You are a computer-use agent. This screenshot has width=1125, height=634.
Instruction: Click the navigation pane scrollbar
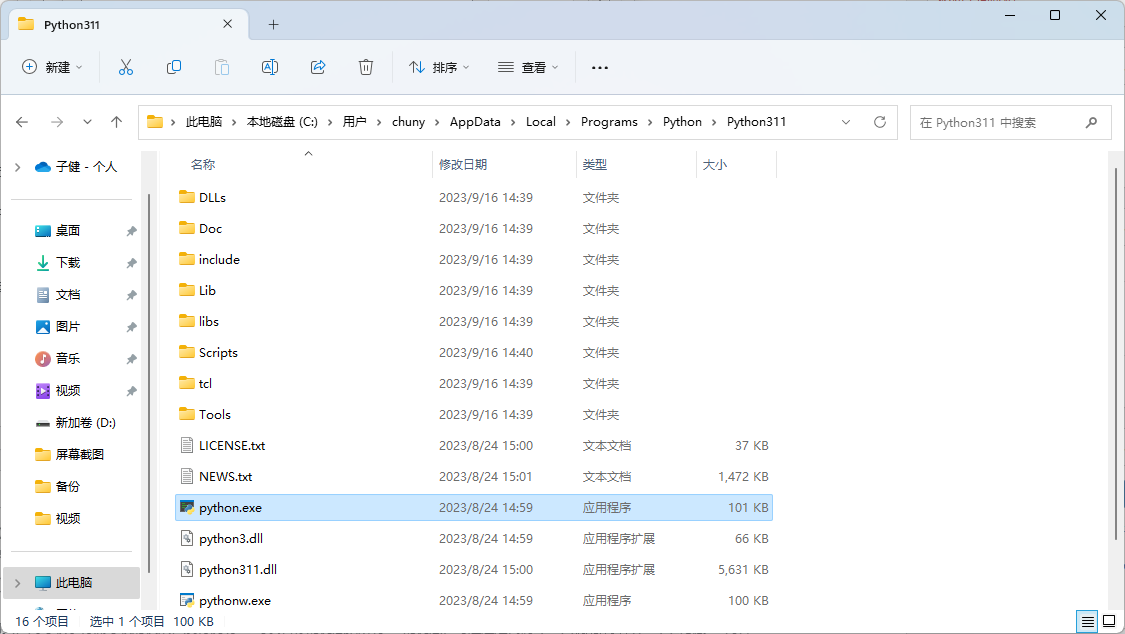point(149,383)
